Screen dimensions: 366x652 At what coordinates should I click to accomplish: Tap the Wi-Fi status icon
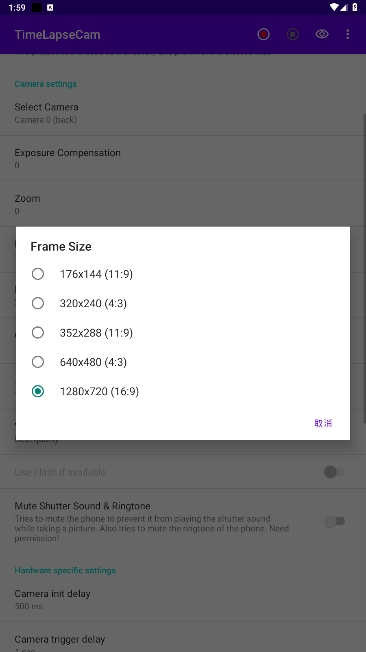click(x=334, y=7)
